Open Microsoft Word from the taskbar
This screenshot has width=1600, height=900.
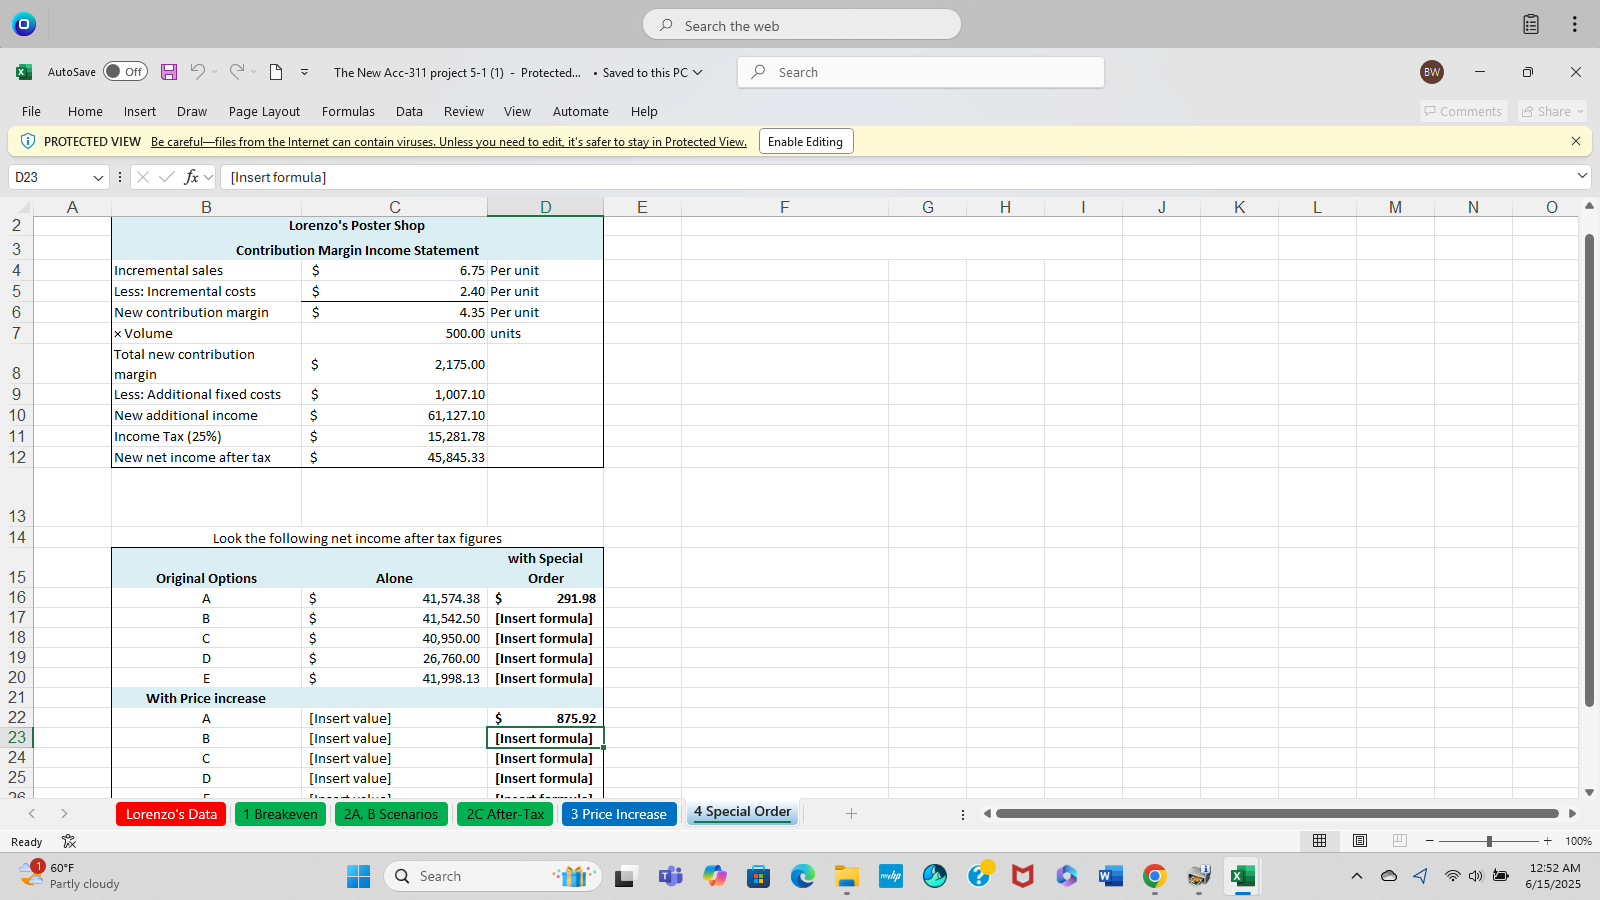click(x=1110, y=876)
